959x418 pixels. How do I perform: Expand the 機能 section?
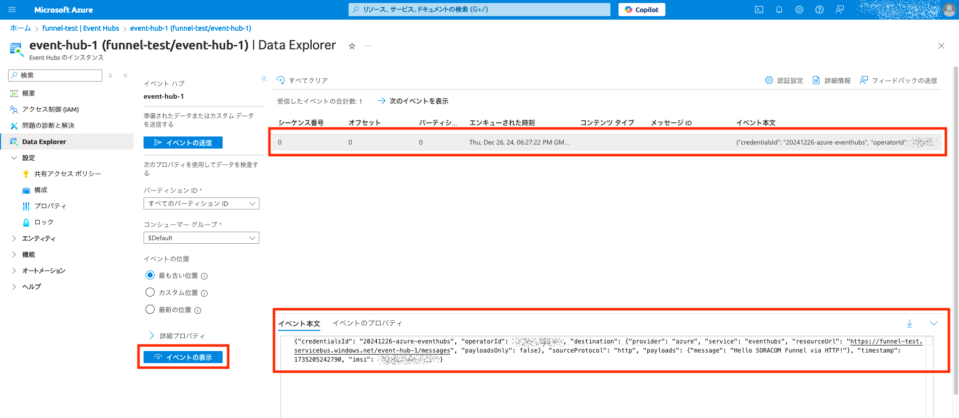click(14, 254)
